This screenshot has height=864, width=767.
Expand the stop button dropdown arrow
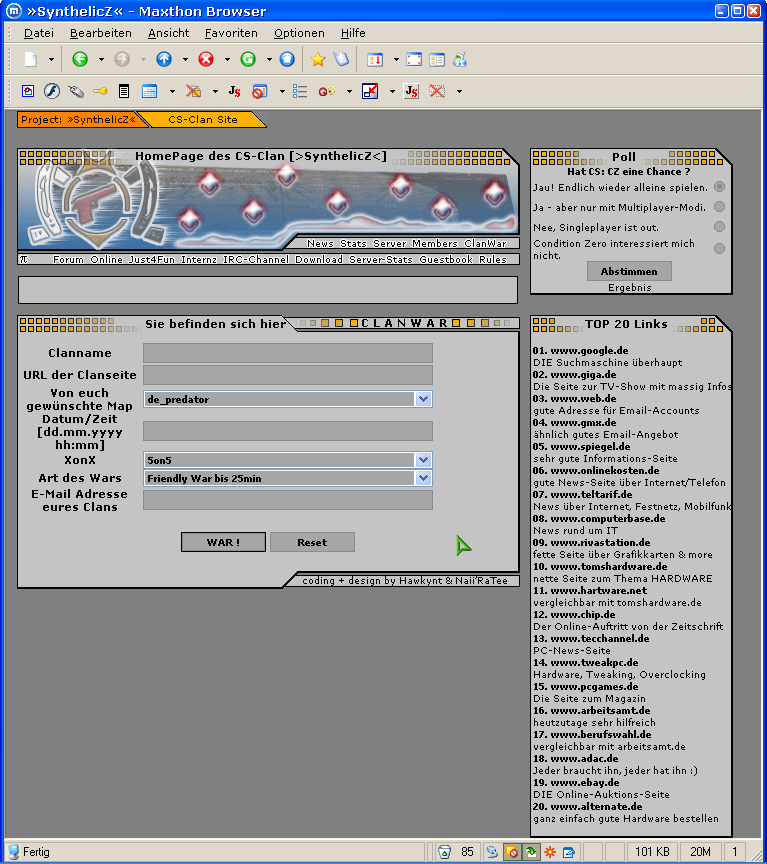click(227, 60)
